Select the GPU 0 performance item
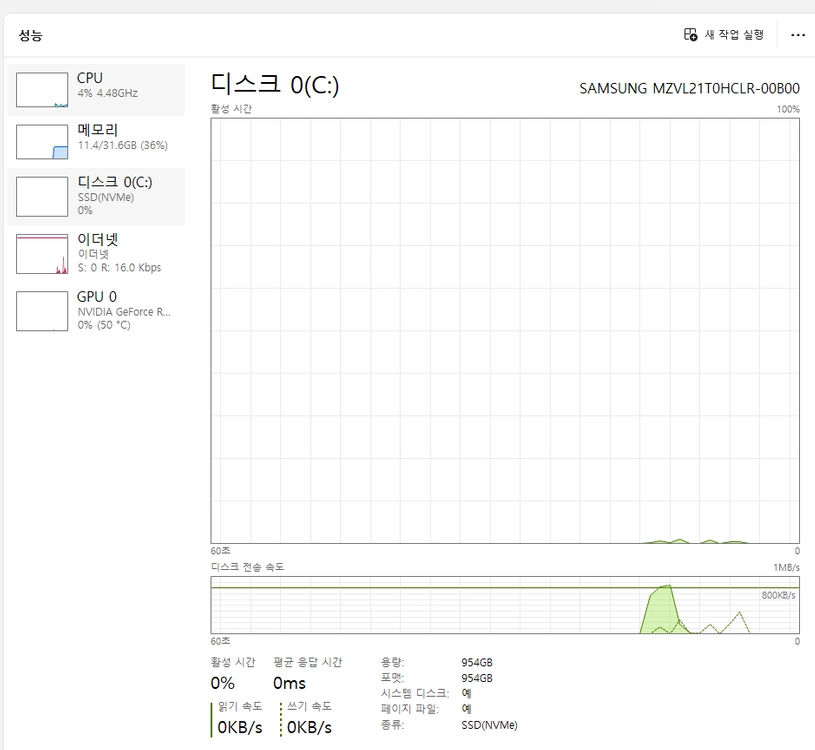 (96, 311)
